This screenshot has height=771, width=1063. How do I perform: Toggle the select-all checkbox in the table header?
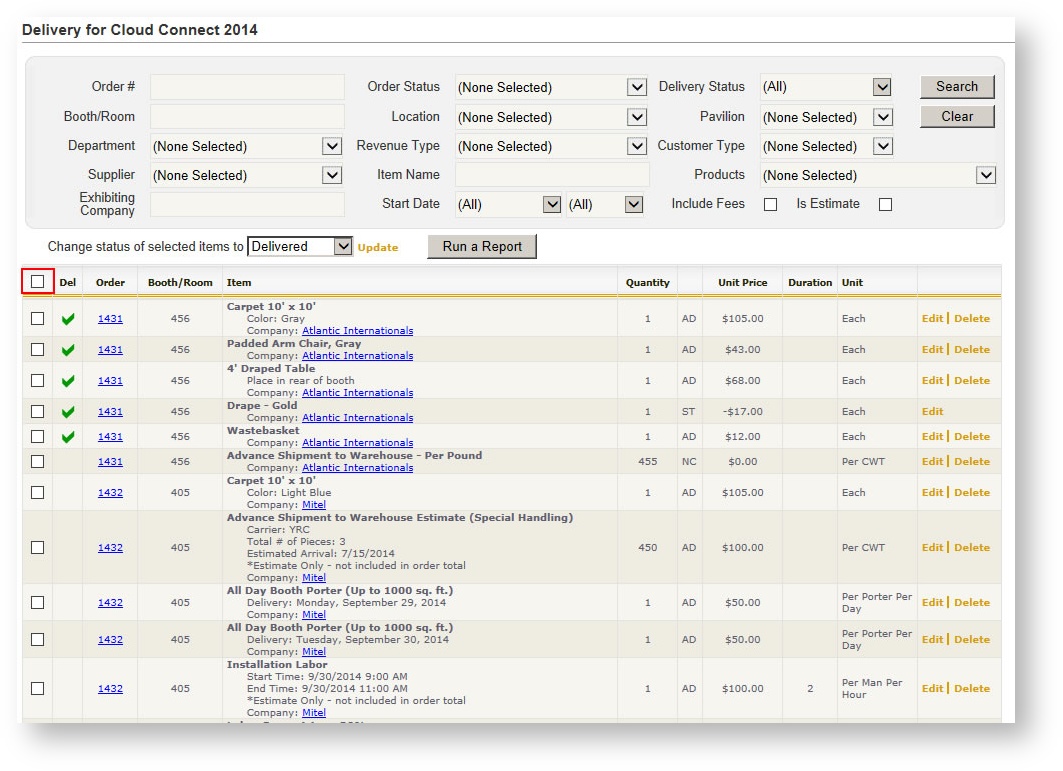tap(37, 281)
